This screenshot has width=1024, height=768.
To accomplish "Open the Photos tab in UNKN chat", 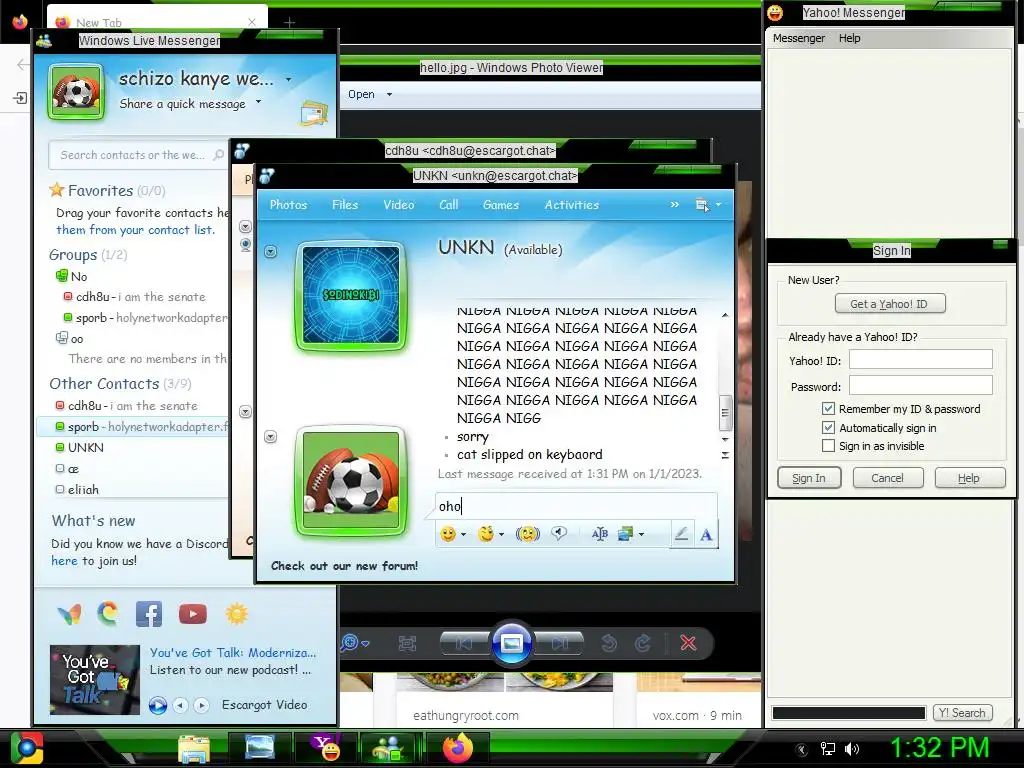I will point(288,204).
